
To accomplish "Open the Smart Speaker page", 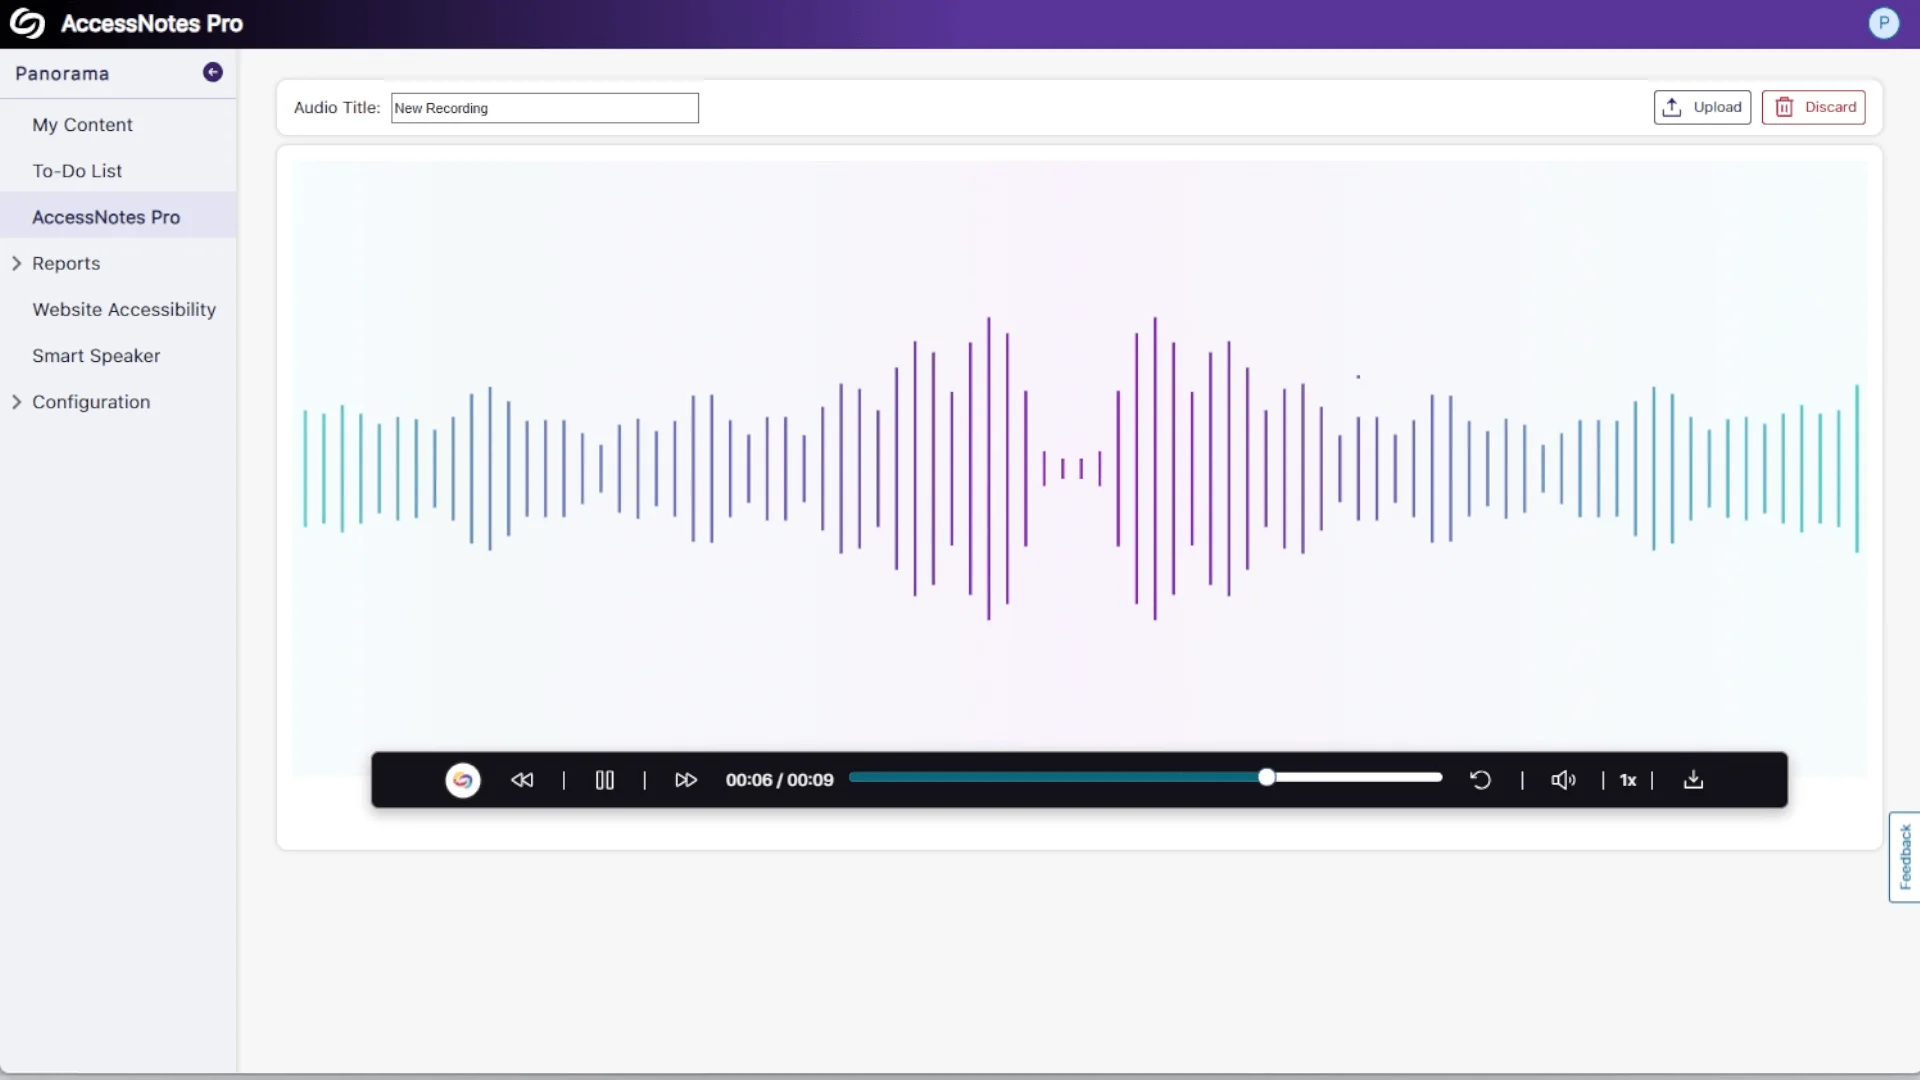I will [96, 356].
